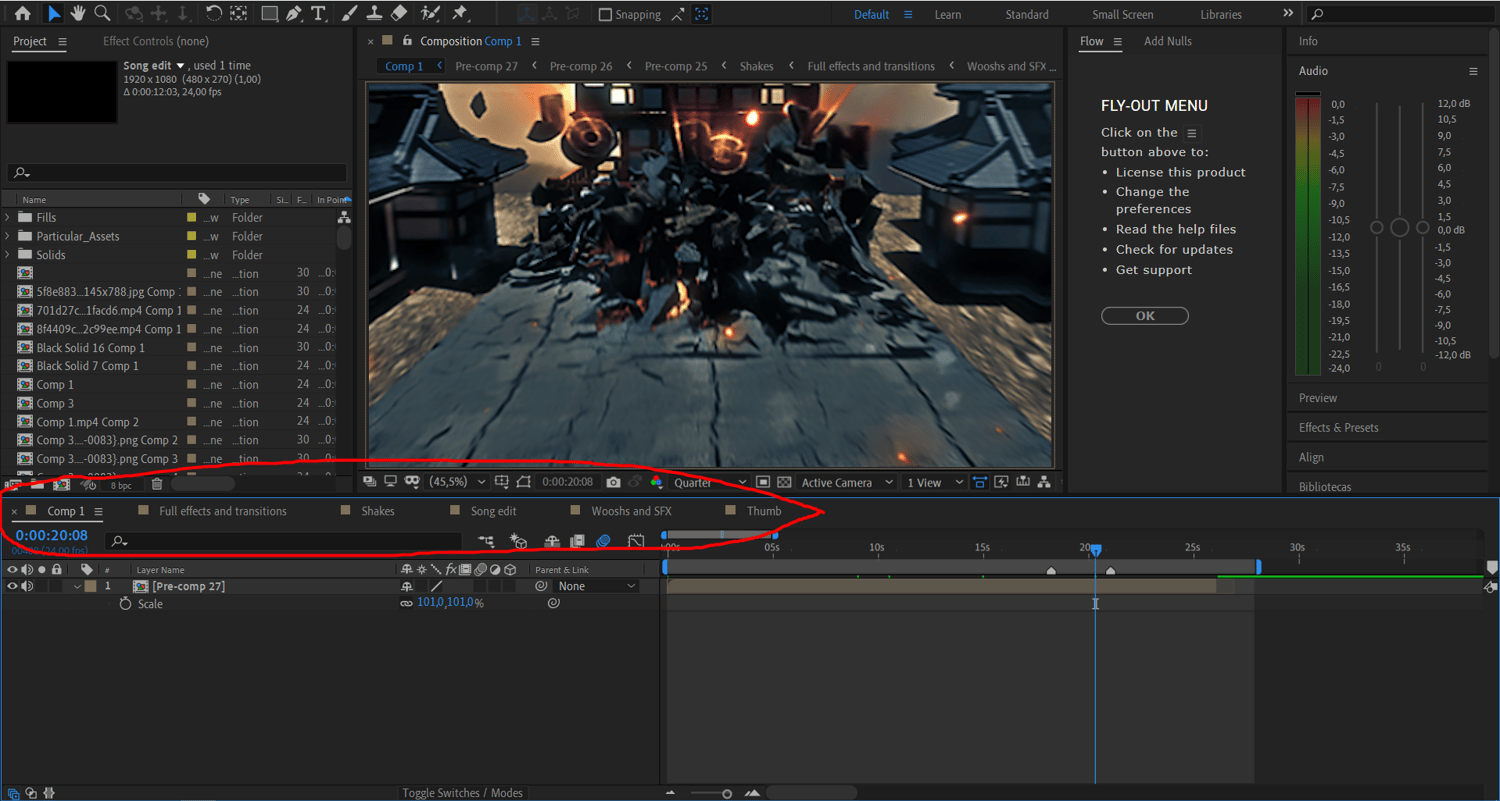Expand the Fills folder
Screen dimensions: 1500x801
click(x=8, y=217)
